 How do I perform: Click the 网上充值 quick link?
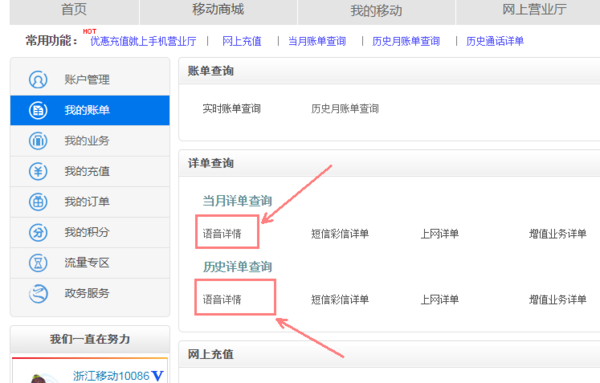click(x=242, y=41)
